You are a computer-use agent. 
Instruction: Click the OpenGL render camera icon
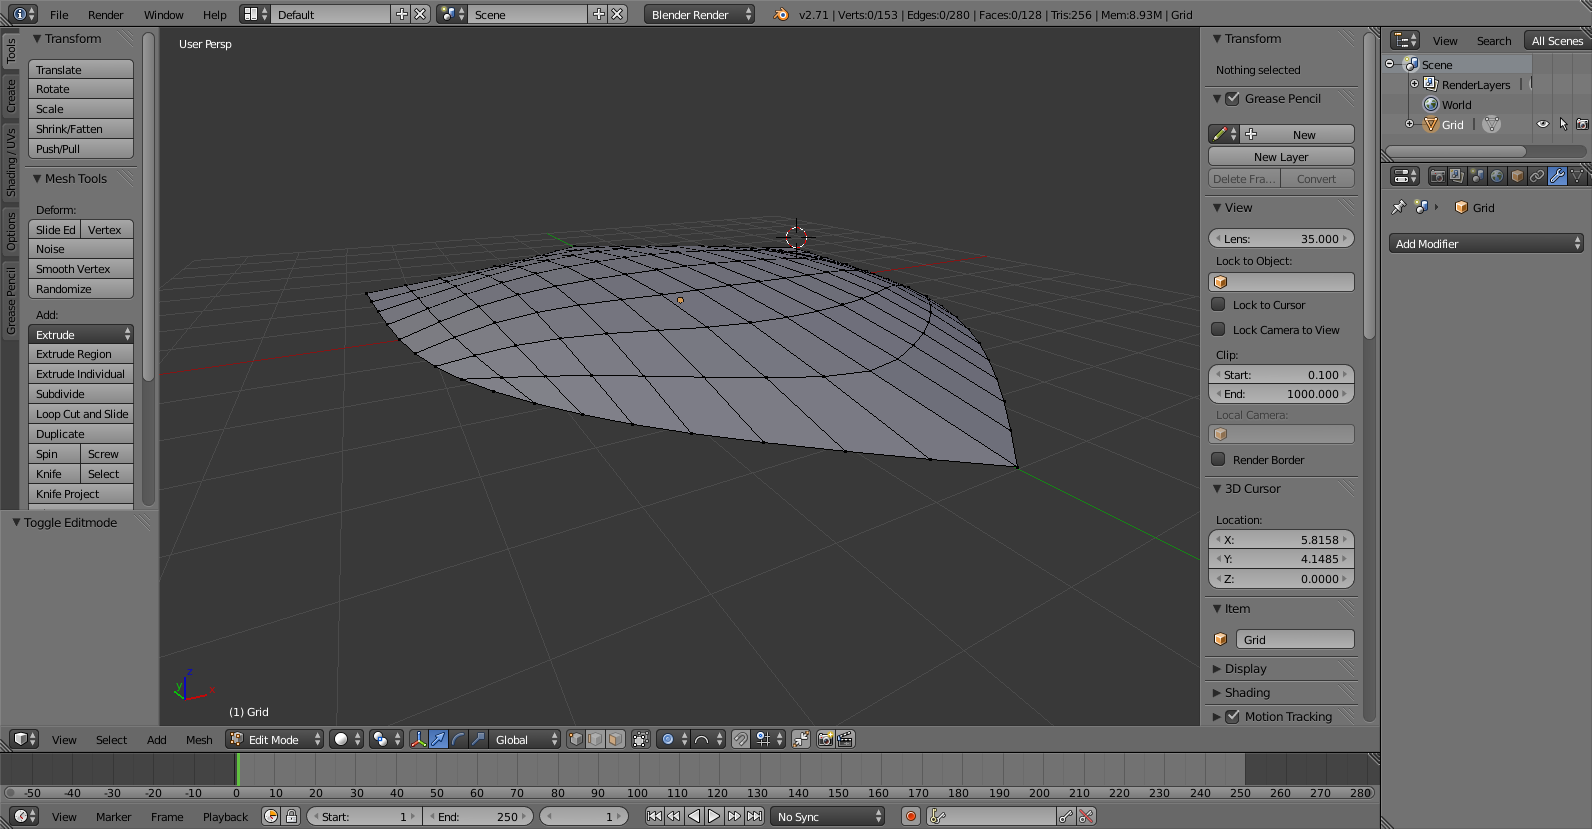[825, 739]
